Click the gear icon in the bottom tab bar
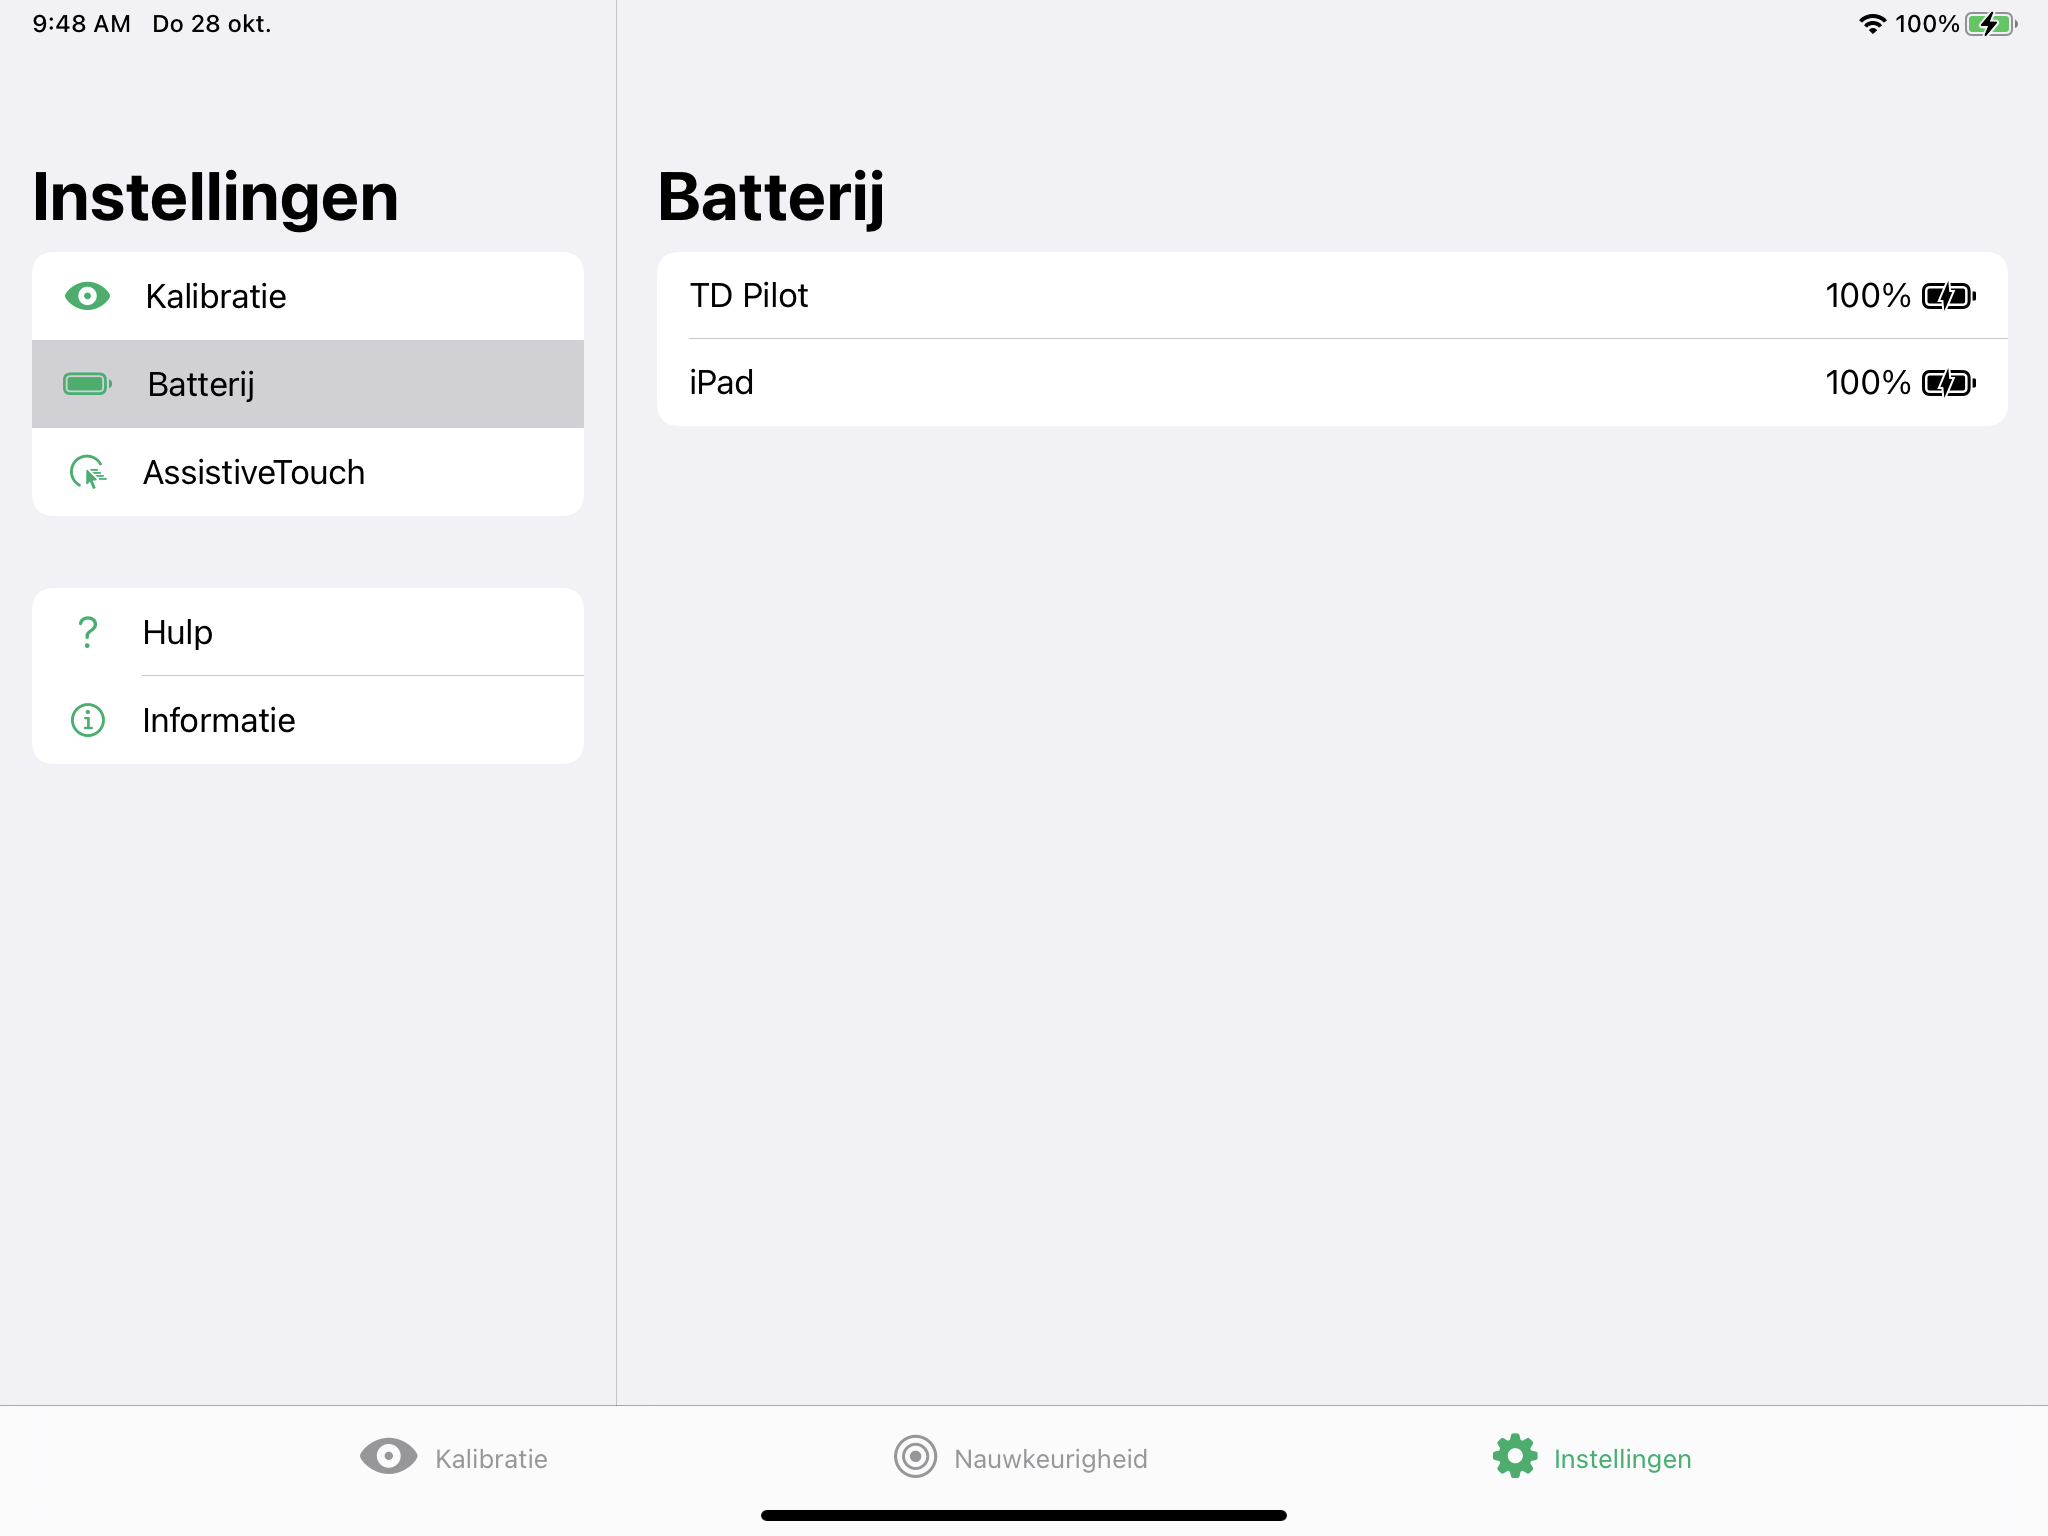2048x1536 pixels. point(1515,1456)
